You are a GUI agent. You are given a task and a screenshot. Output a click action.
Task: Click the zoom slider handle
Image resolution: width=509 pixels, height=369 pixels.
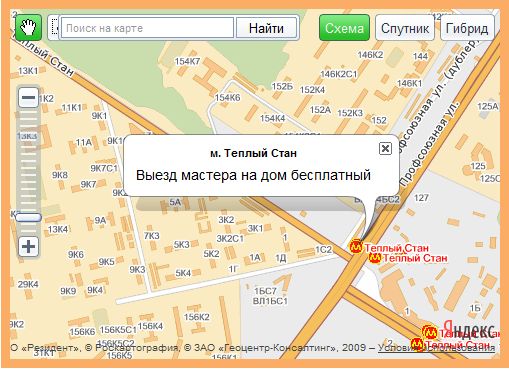[x=28, y=218]
